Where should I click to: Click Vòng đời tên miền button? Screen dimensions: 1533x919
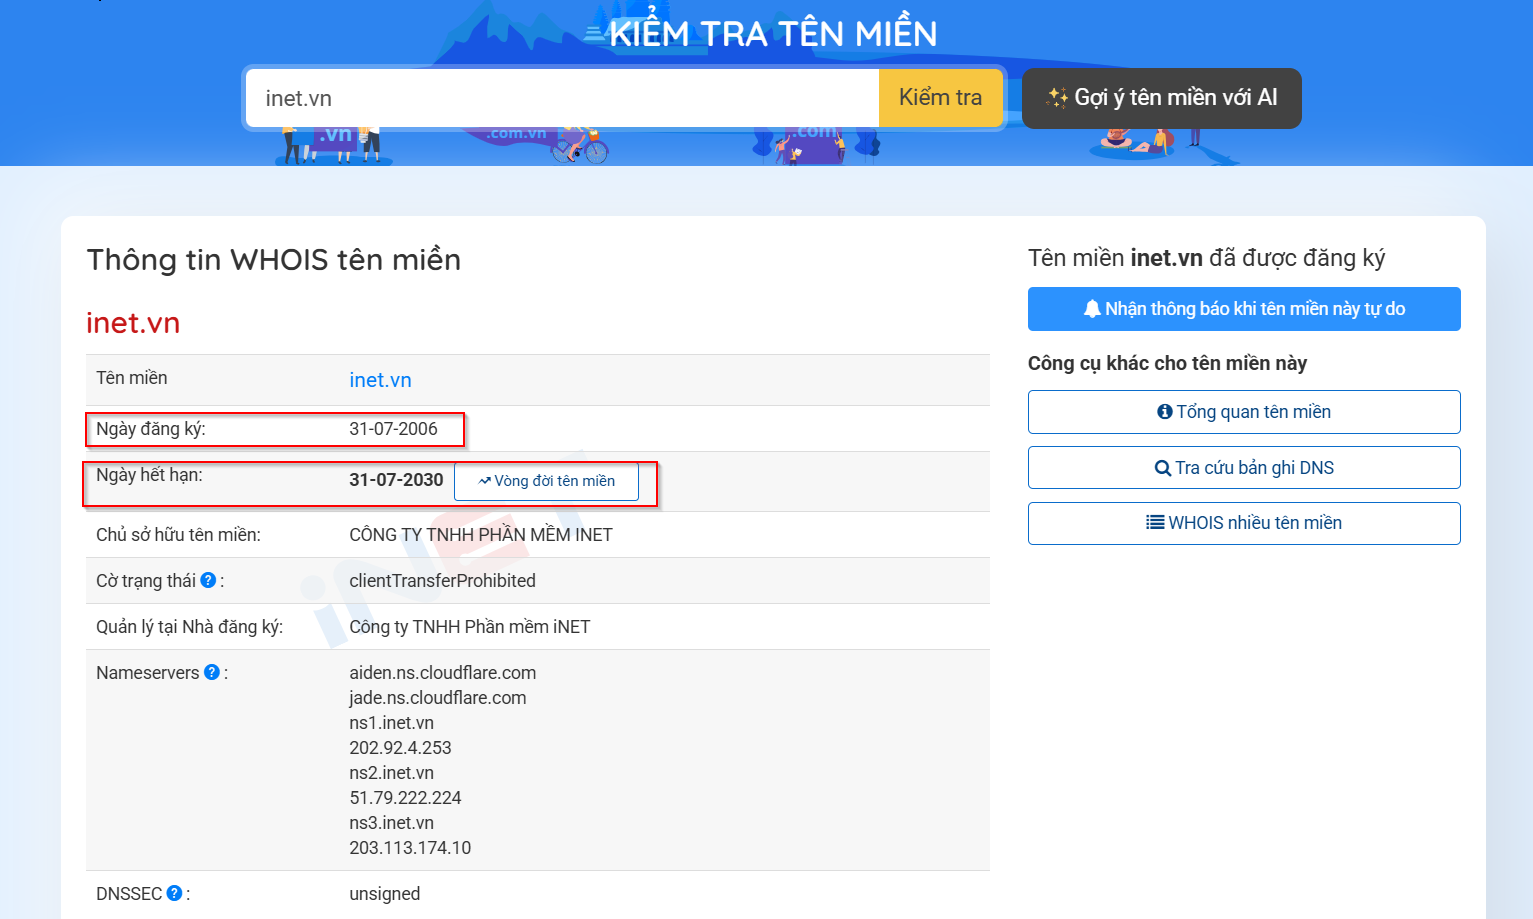546,481
